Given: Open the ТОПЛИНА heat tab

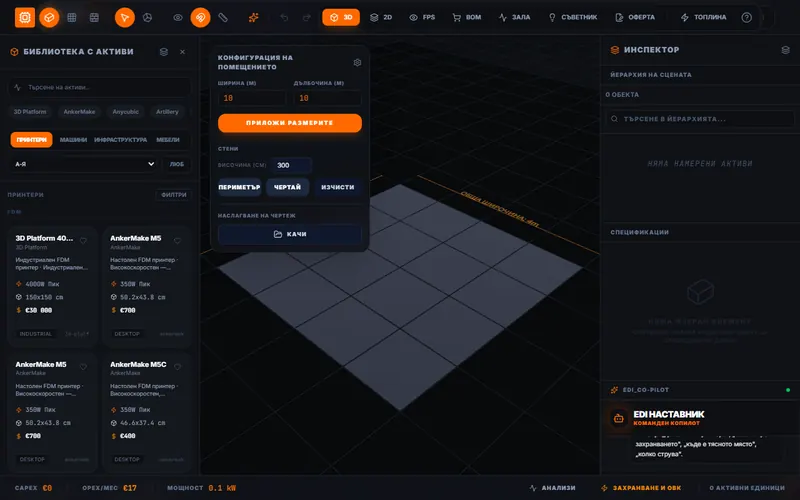Looking at the screenshot, I should pos(704,17).
